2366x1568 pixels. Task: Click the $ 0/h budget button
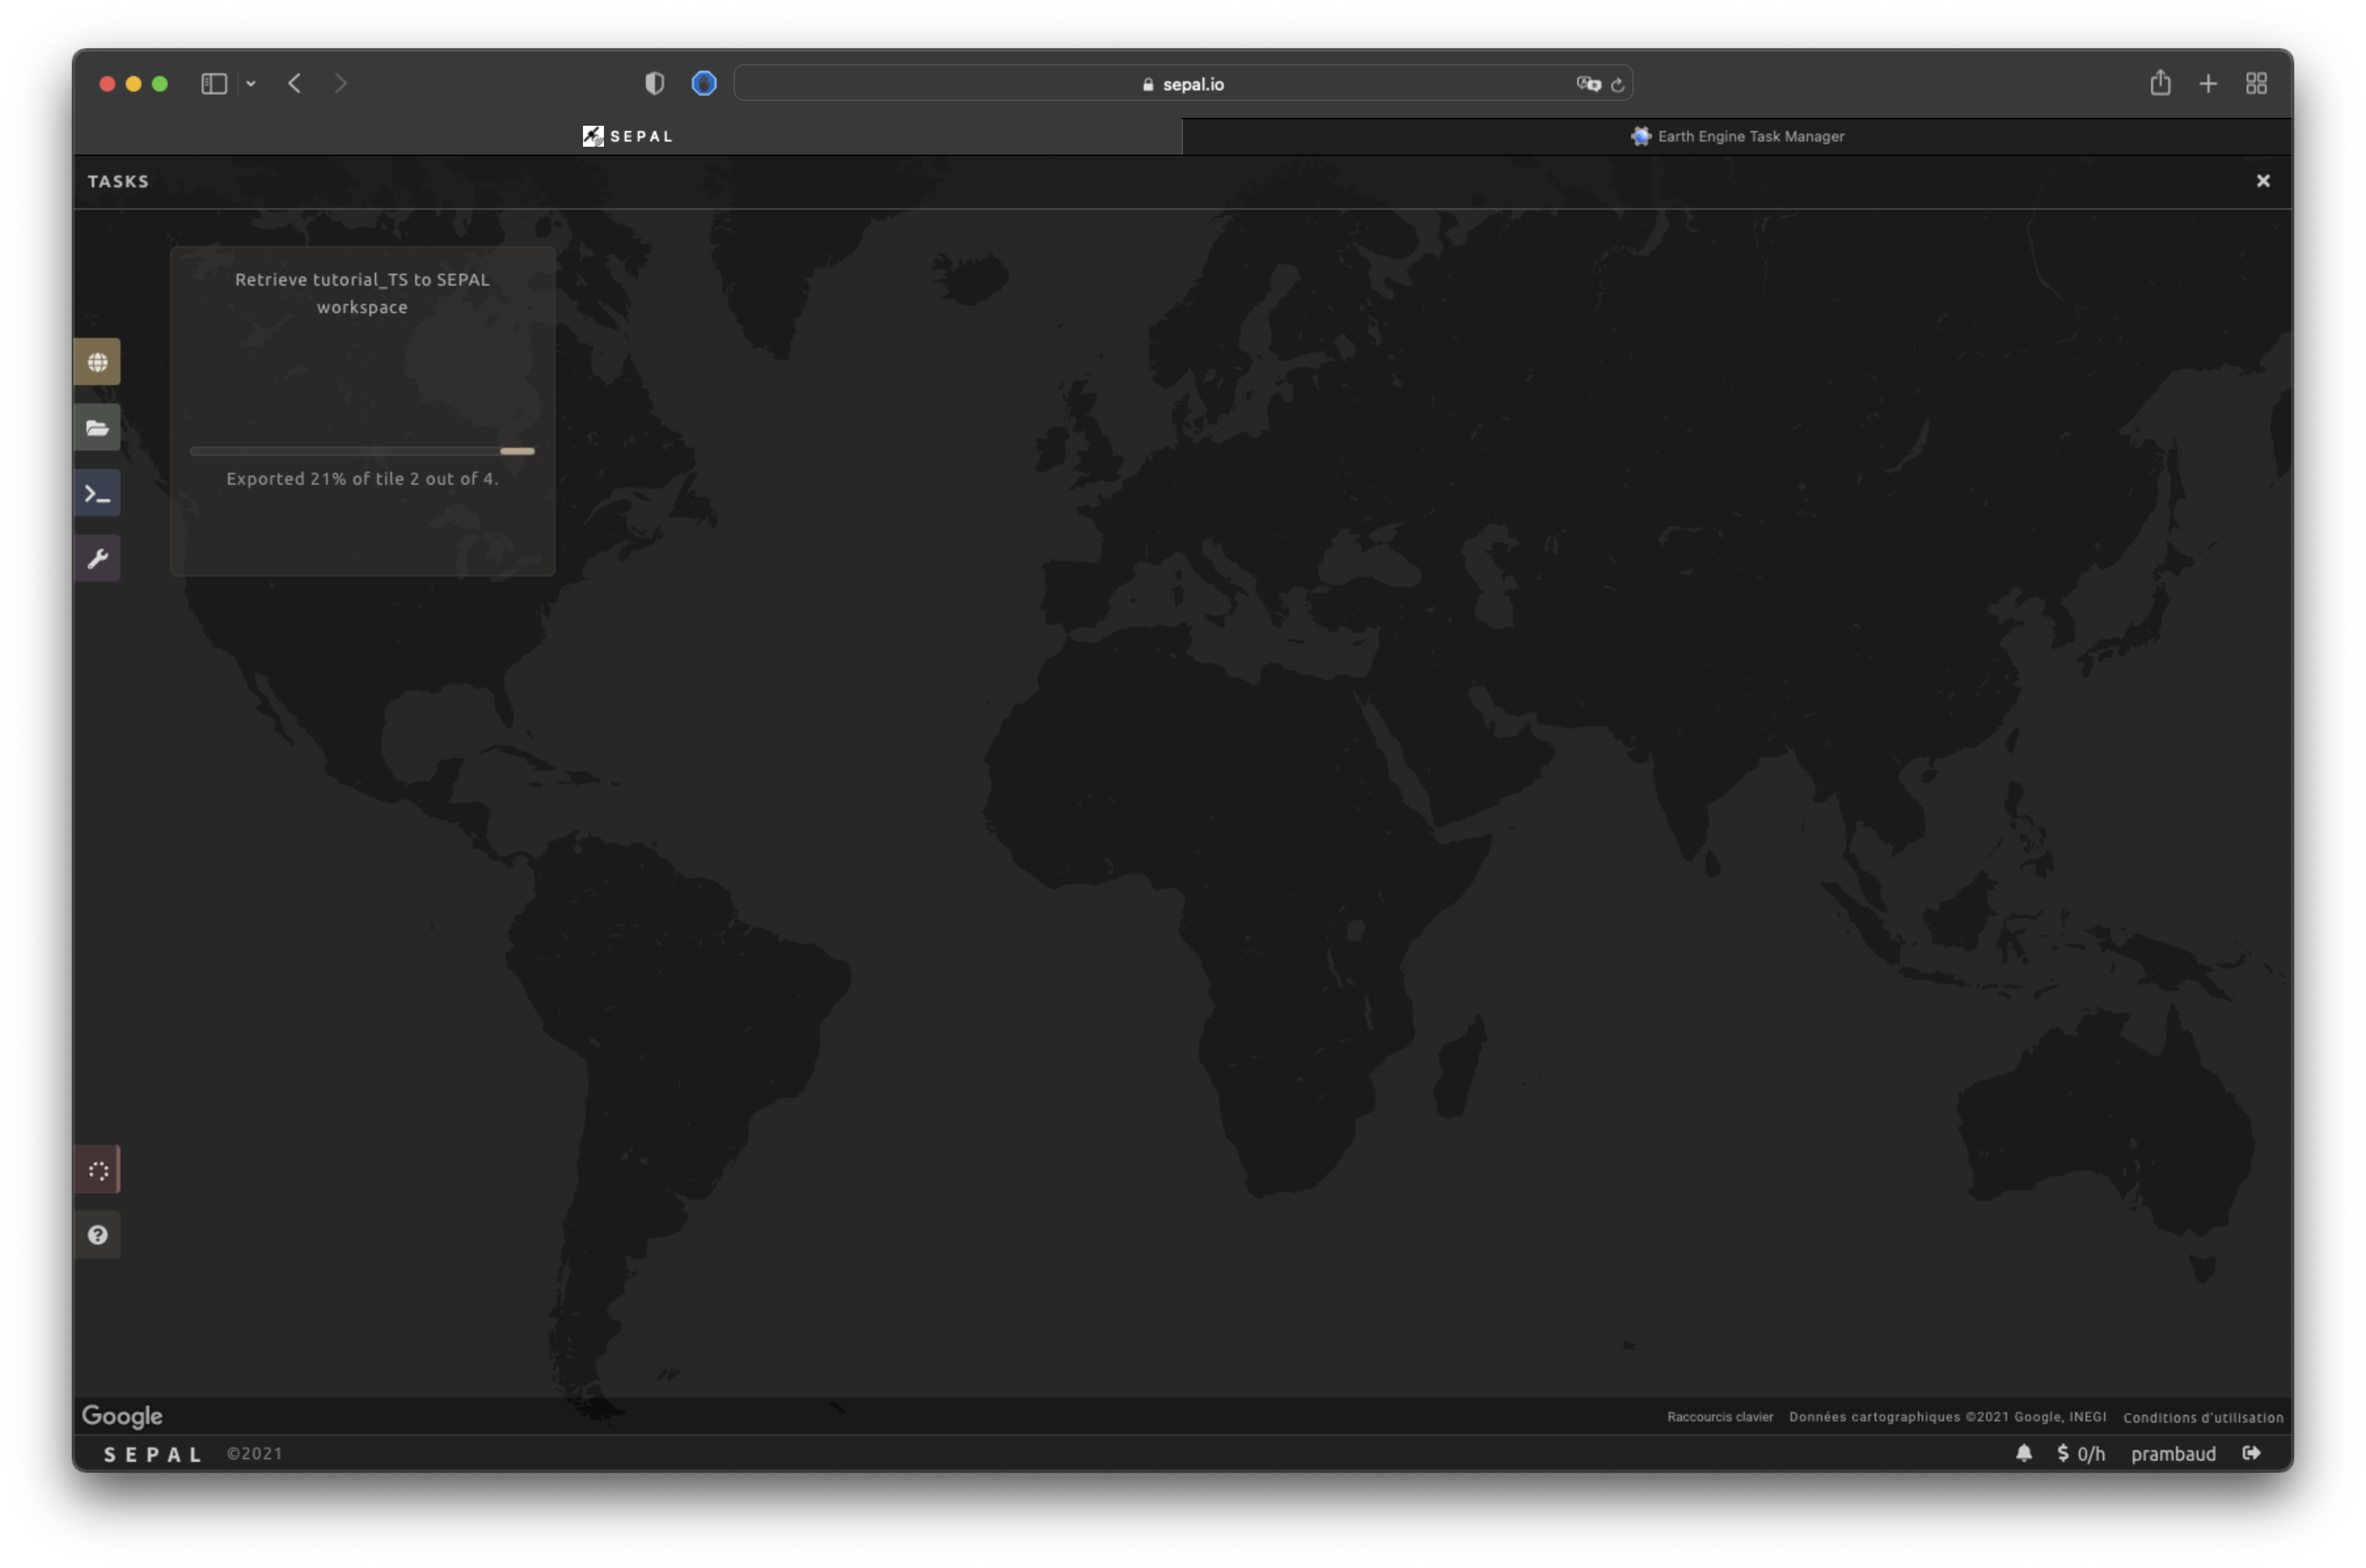pyautogui.click(x=2081, y=1454)
